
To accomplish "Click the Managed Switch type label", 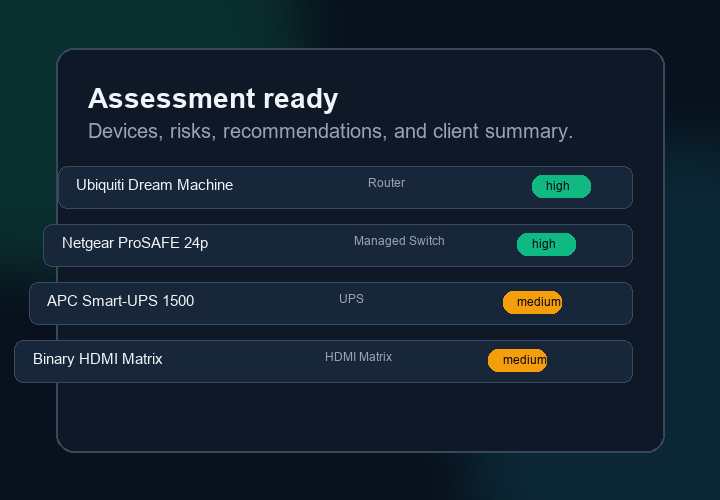I will coord(399,241).
